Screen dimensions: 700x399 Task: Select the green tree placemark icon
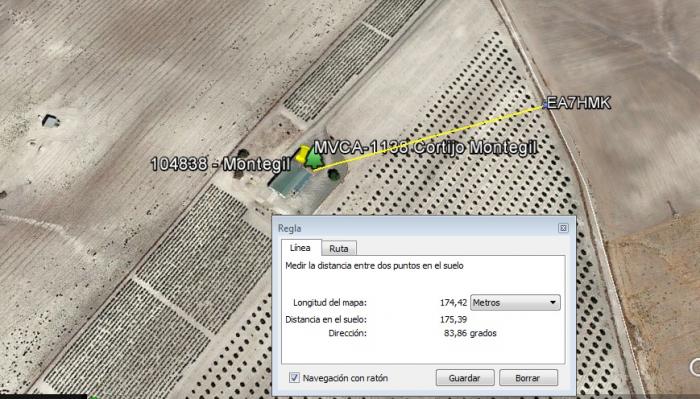(x=315, y=159)
